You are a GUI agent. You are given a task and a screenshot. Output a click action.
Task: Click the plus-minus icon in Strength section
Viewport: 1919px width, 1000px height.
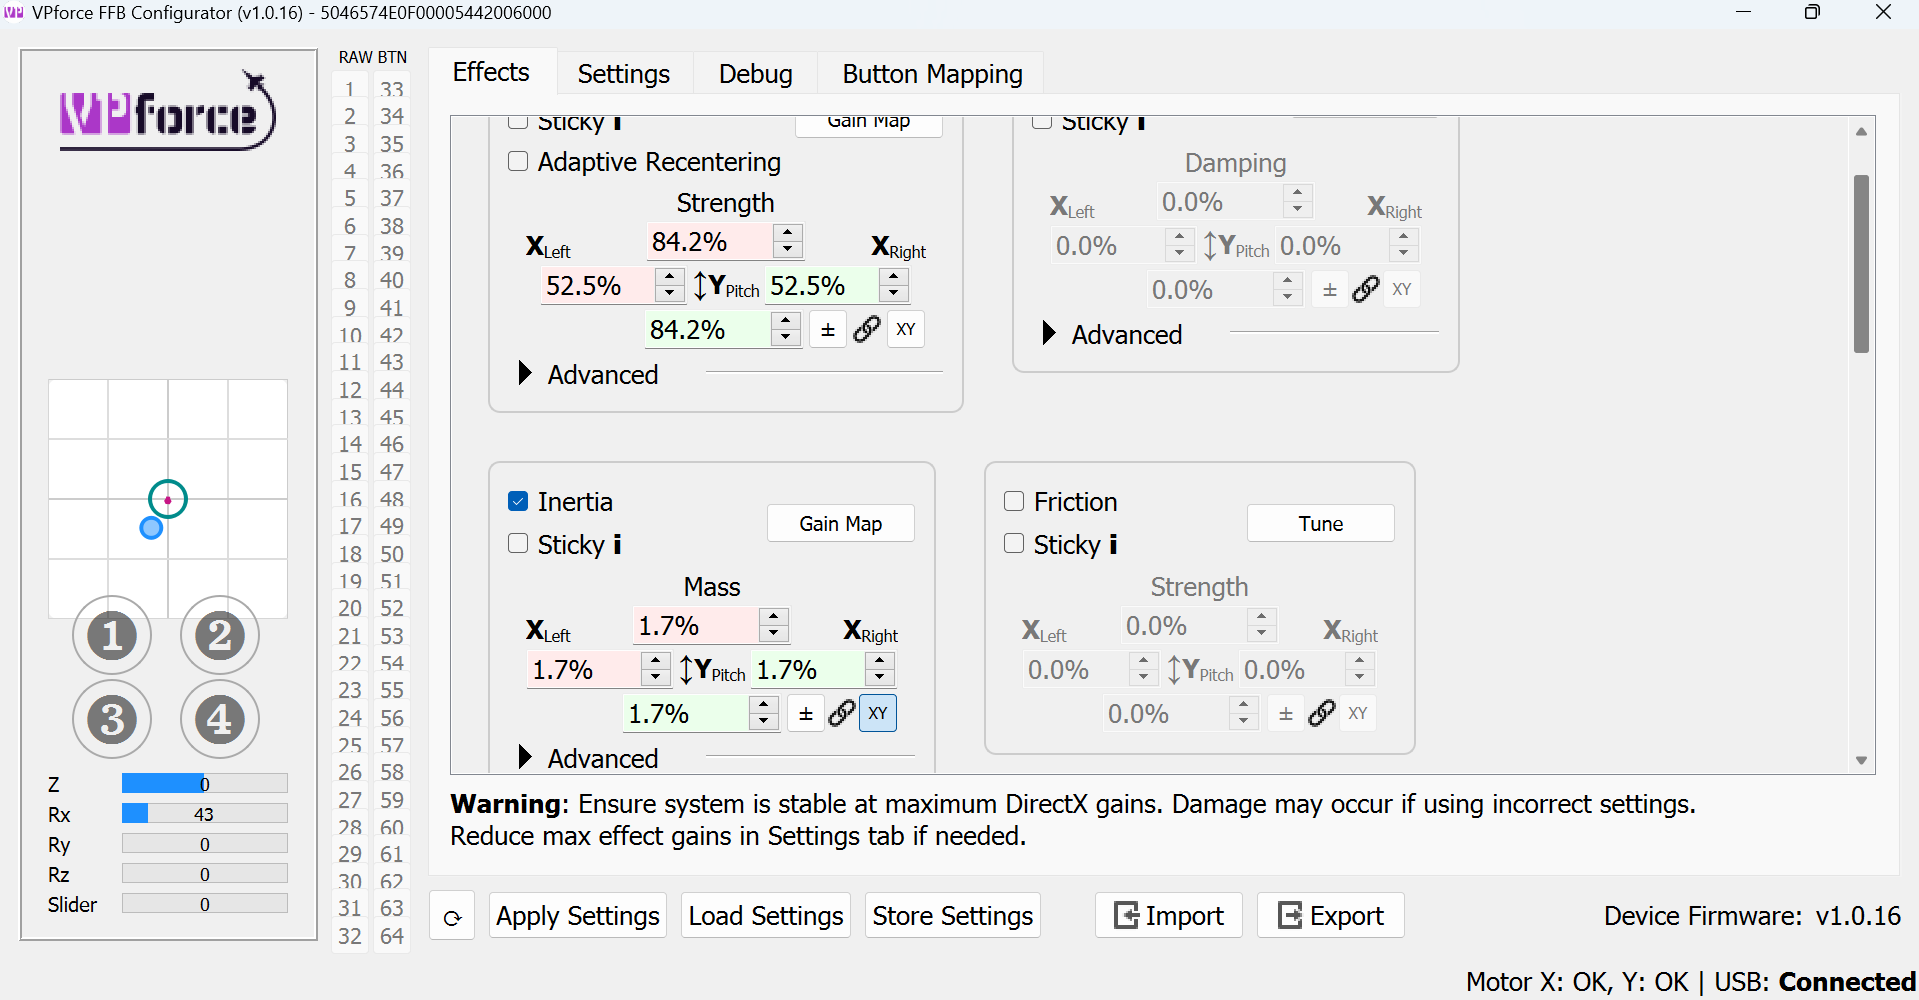pyautogui.click(x=828, y=329)
